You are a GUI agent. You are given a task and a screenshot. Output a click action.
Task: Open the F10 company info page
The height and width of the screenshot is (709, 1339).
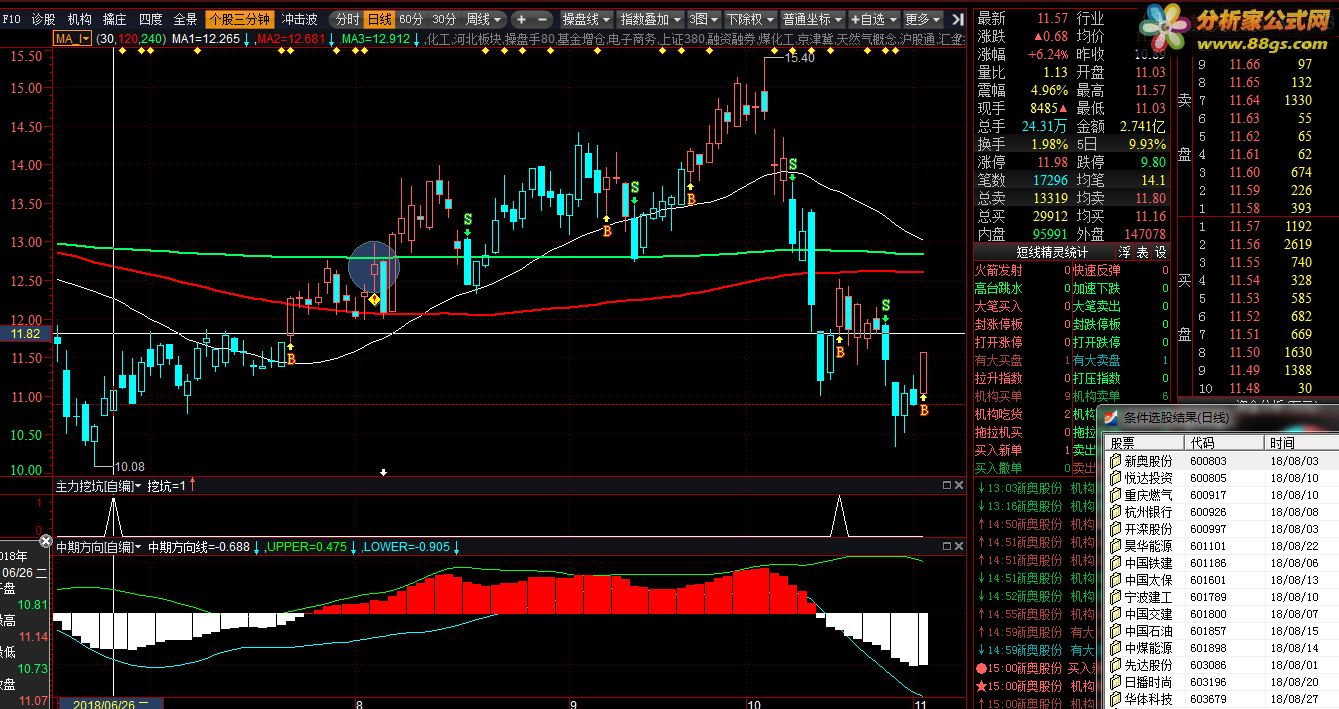12,19
